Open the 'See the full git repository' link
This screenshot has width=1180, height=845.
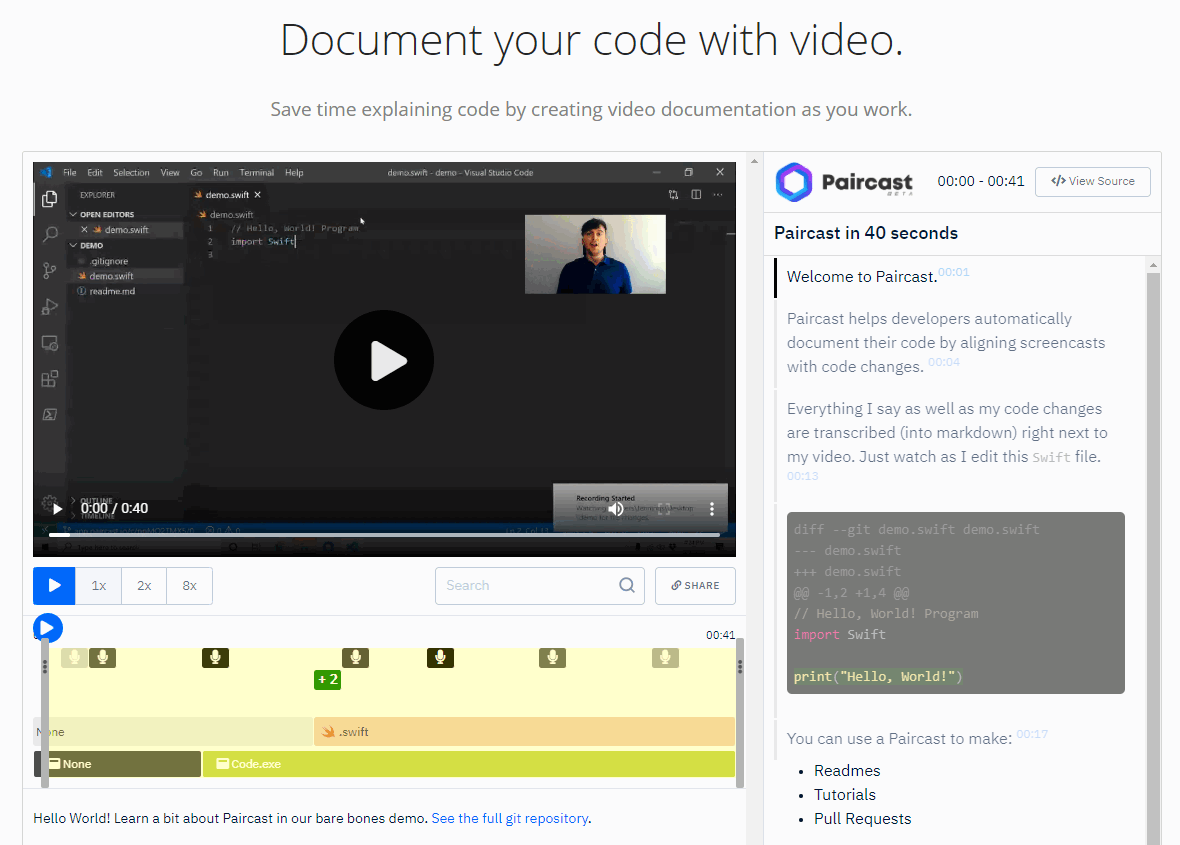pyautogui.click(x=509, y=818)
